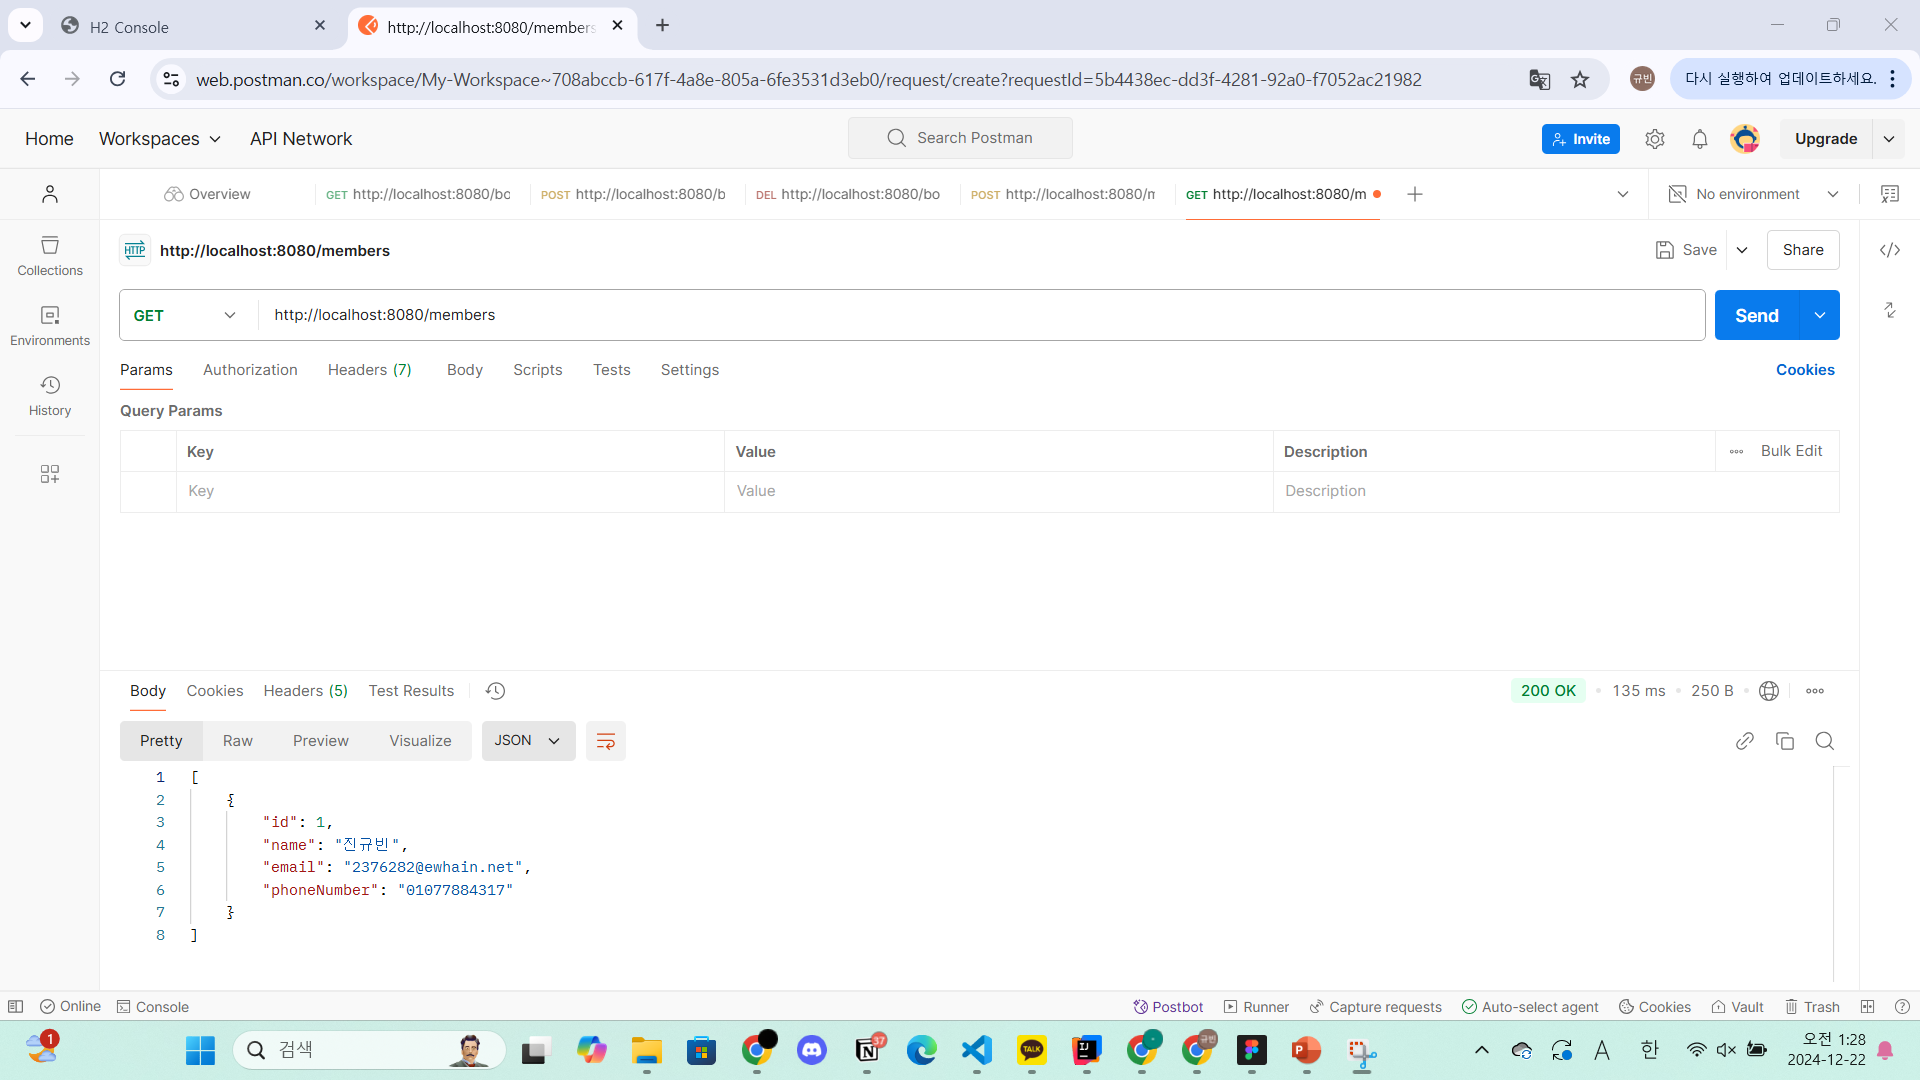Open the Collections sidebar panel
1920x1080 pixels.
(x=50, y=256)
